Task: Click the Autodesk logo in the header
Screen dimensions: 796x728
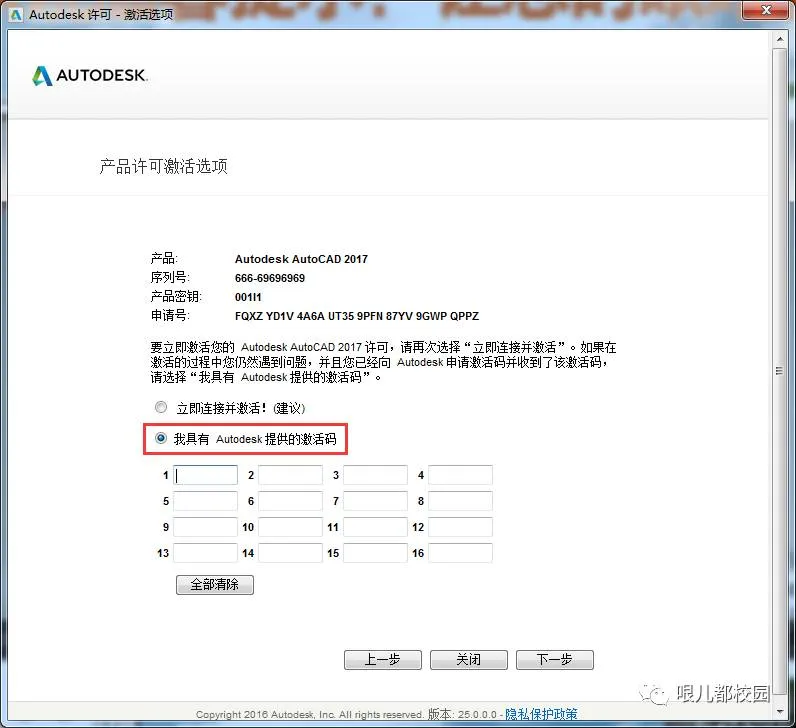Action: [90, 76]
